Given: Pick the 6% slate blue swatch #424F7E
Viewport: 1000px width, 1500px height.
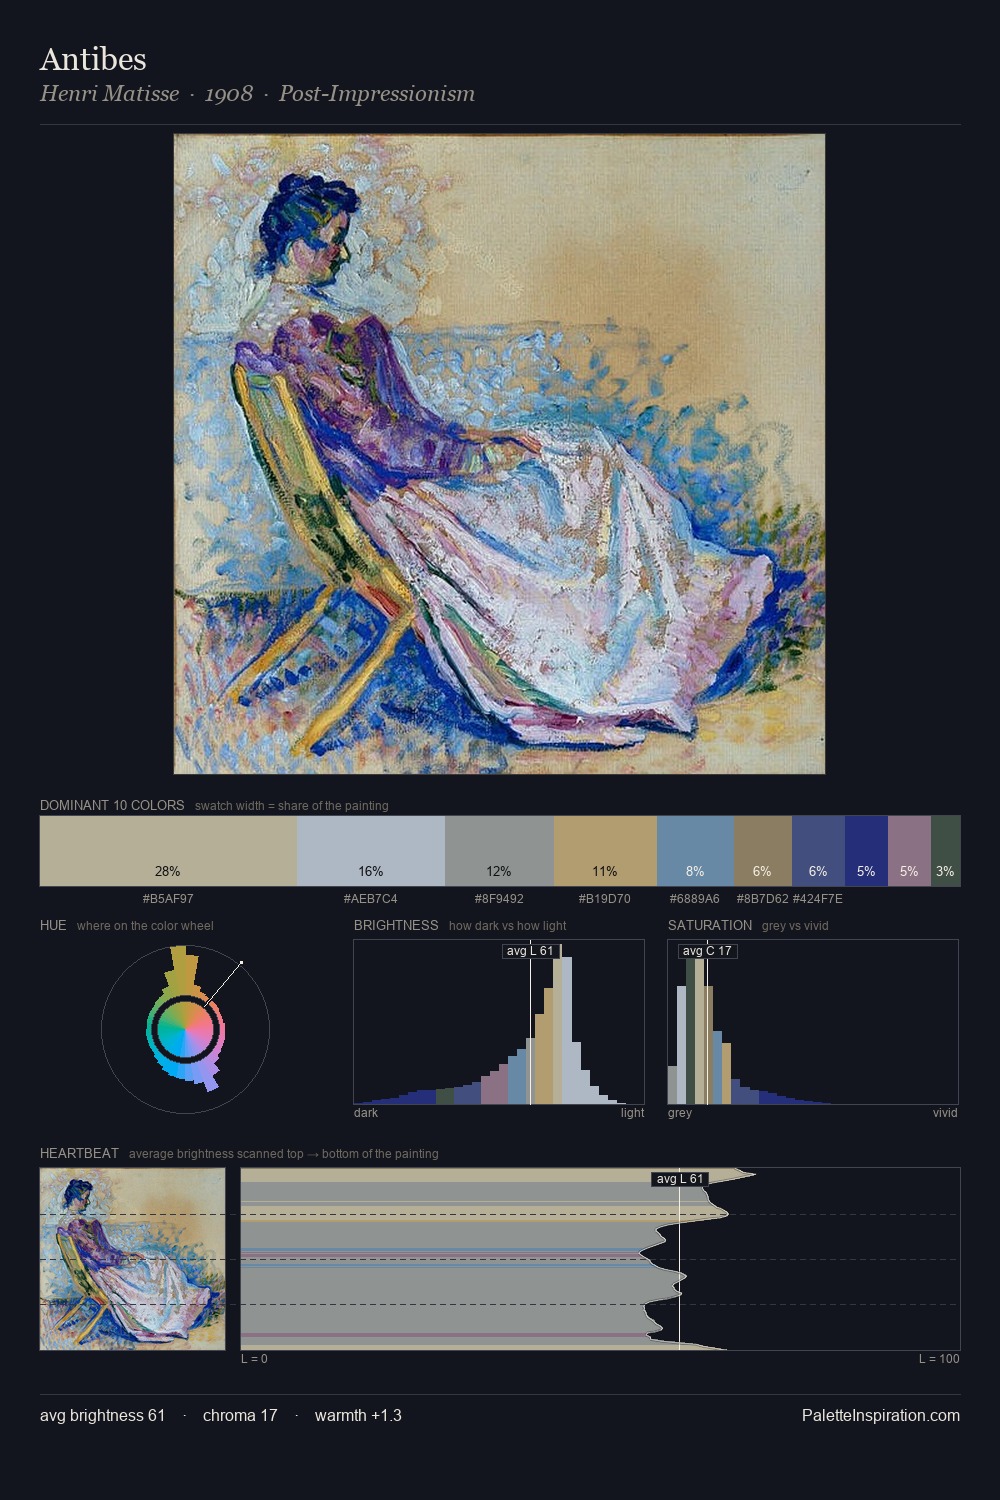Looking at the screenshot, I should pyautogui.click(x=818, y=851).
